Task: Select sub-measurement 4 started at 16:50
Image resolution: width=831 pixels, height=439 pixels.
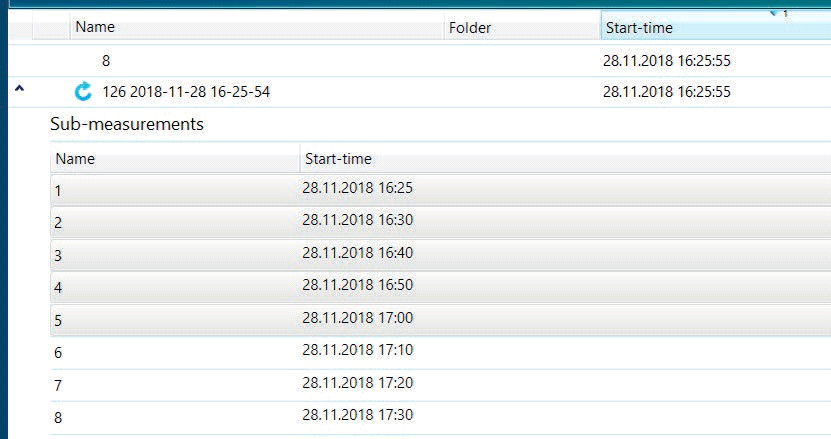Action: (x=58, y=287)
